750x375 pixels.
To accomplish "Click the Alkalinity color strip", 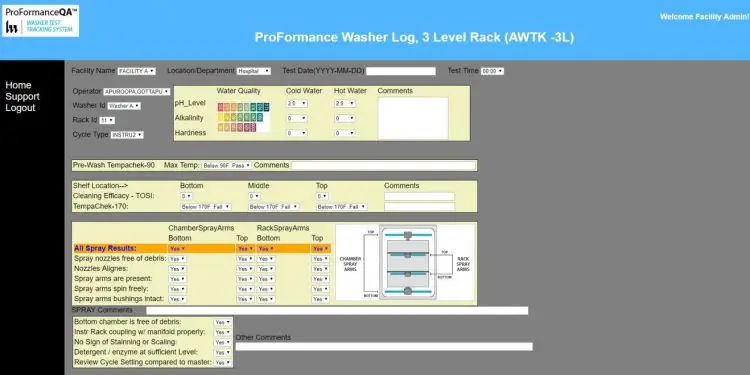I will [240, 117].
